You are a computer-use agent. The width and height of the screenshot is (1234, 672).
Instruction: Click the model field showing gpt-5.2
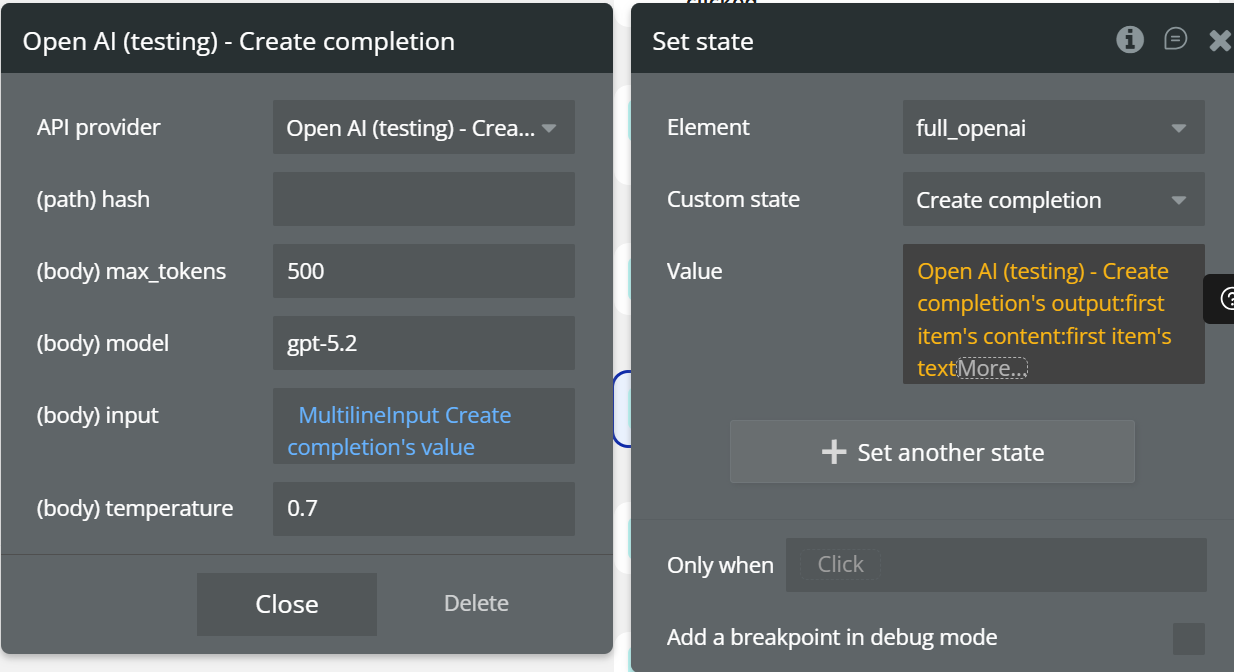[x=423, y=343]
